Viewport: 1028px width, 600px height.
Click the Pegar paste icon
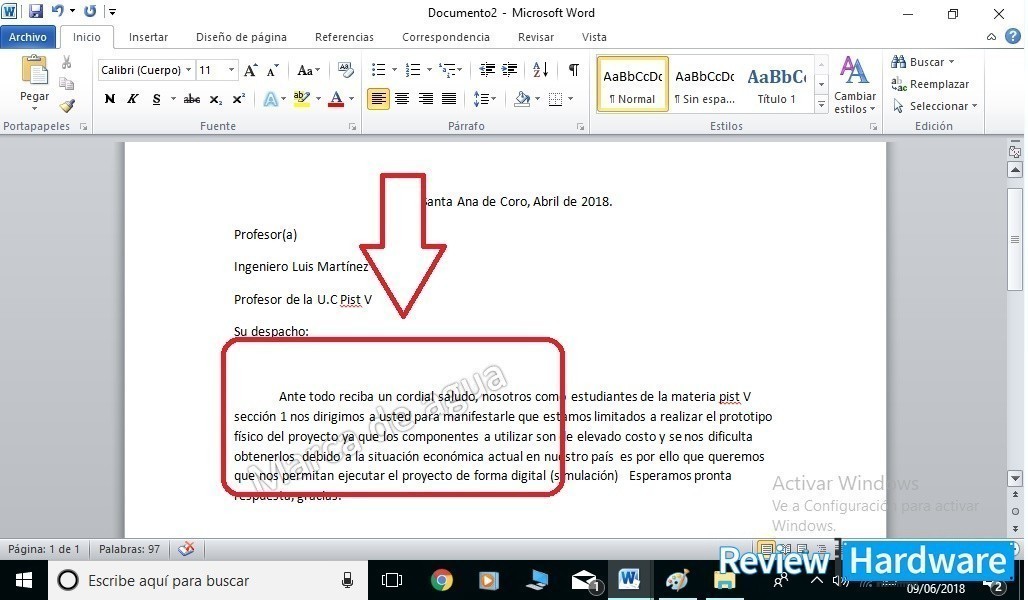34,71
